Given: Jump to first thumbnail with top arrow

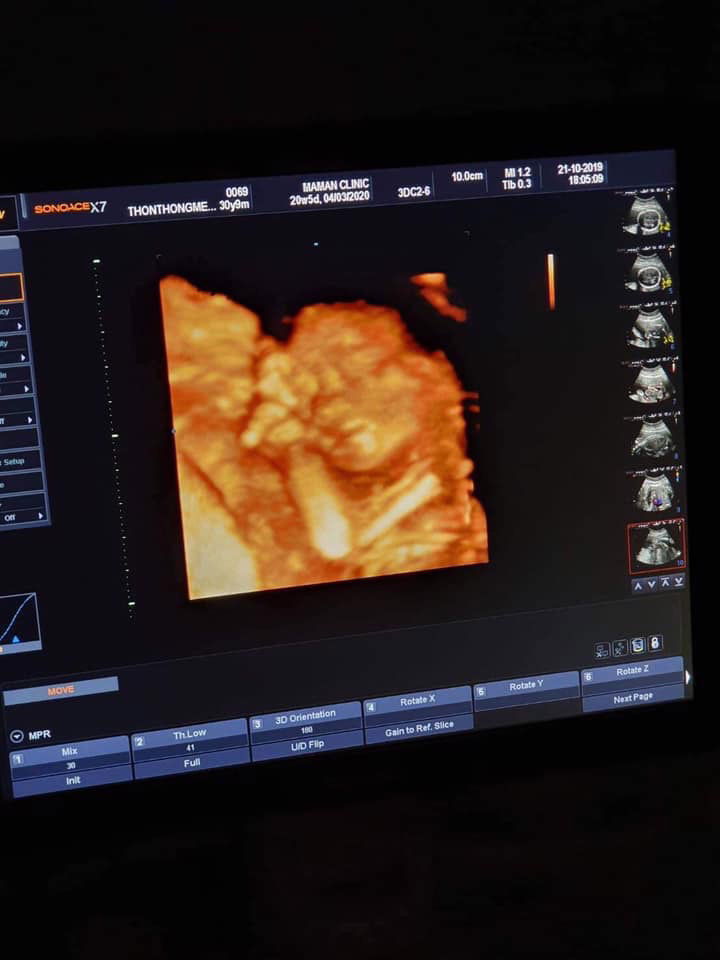Looking at the screenshot, I should [x=666, y=583].
